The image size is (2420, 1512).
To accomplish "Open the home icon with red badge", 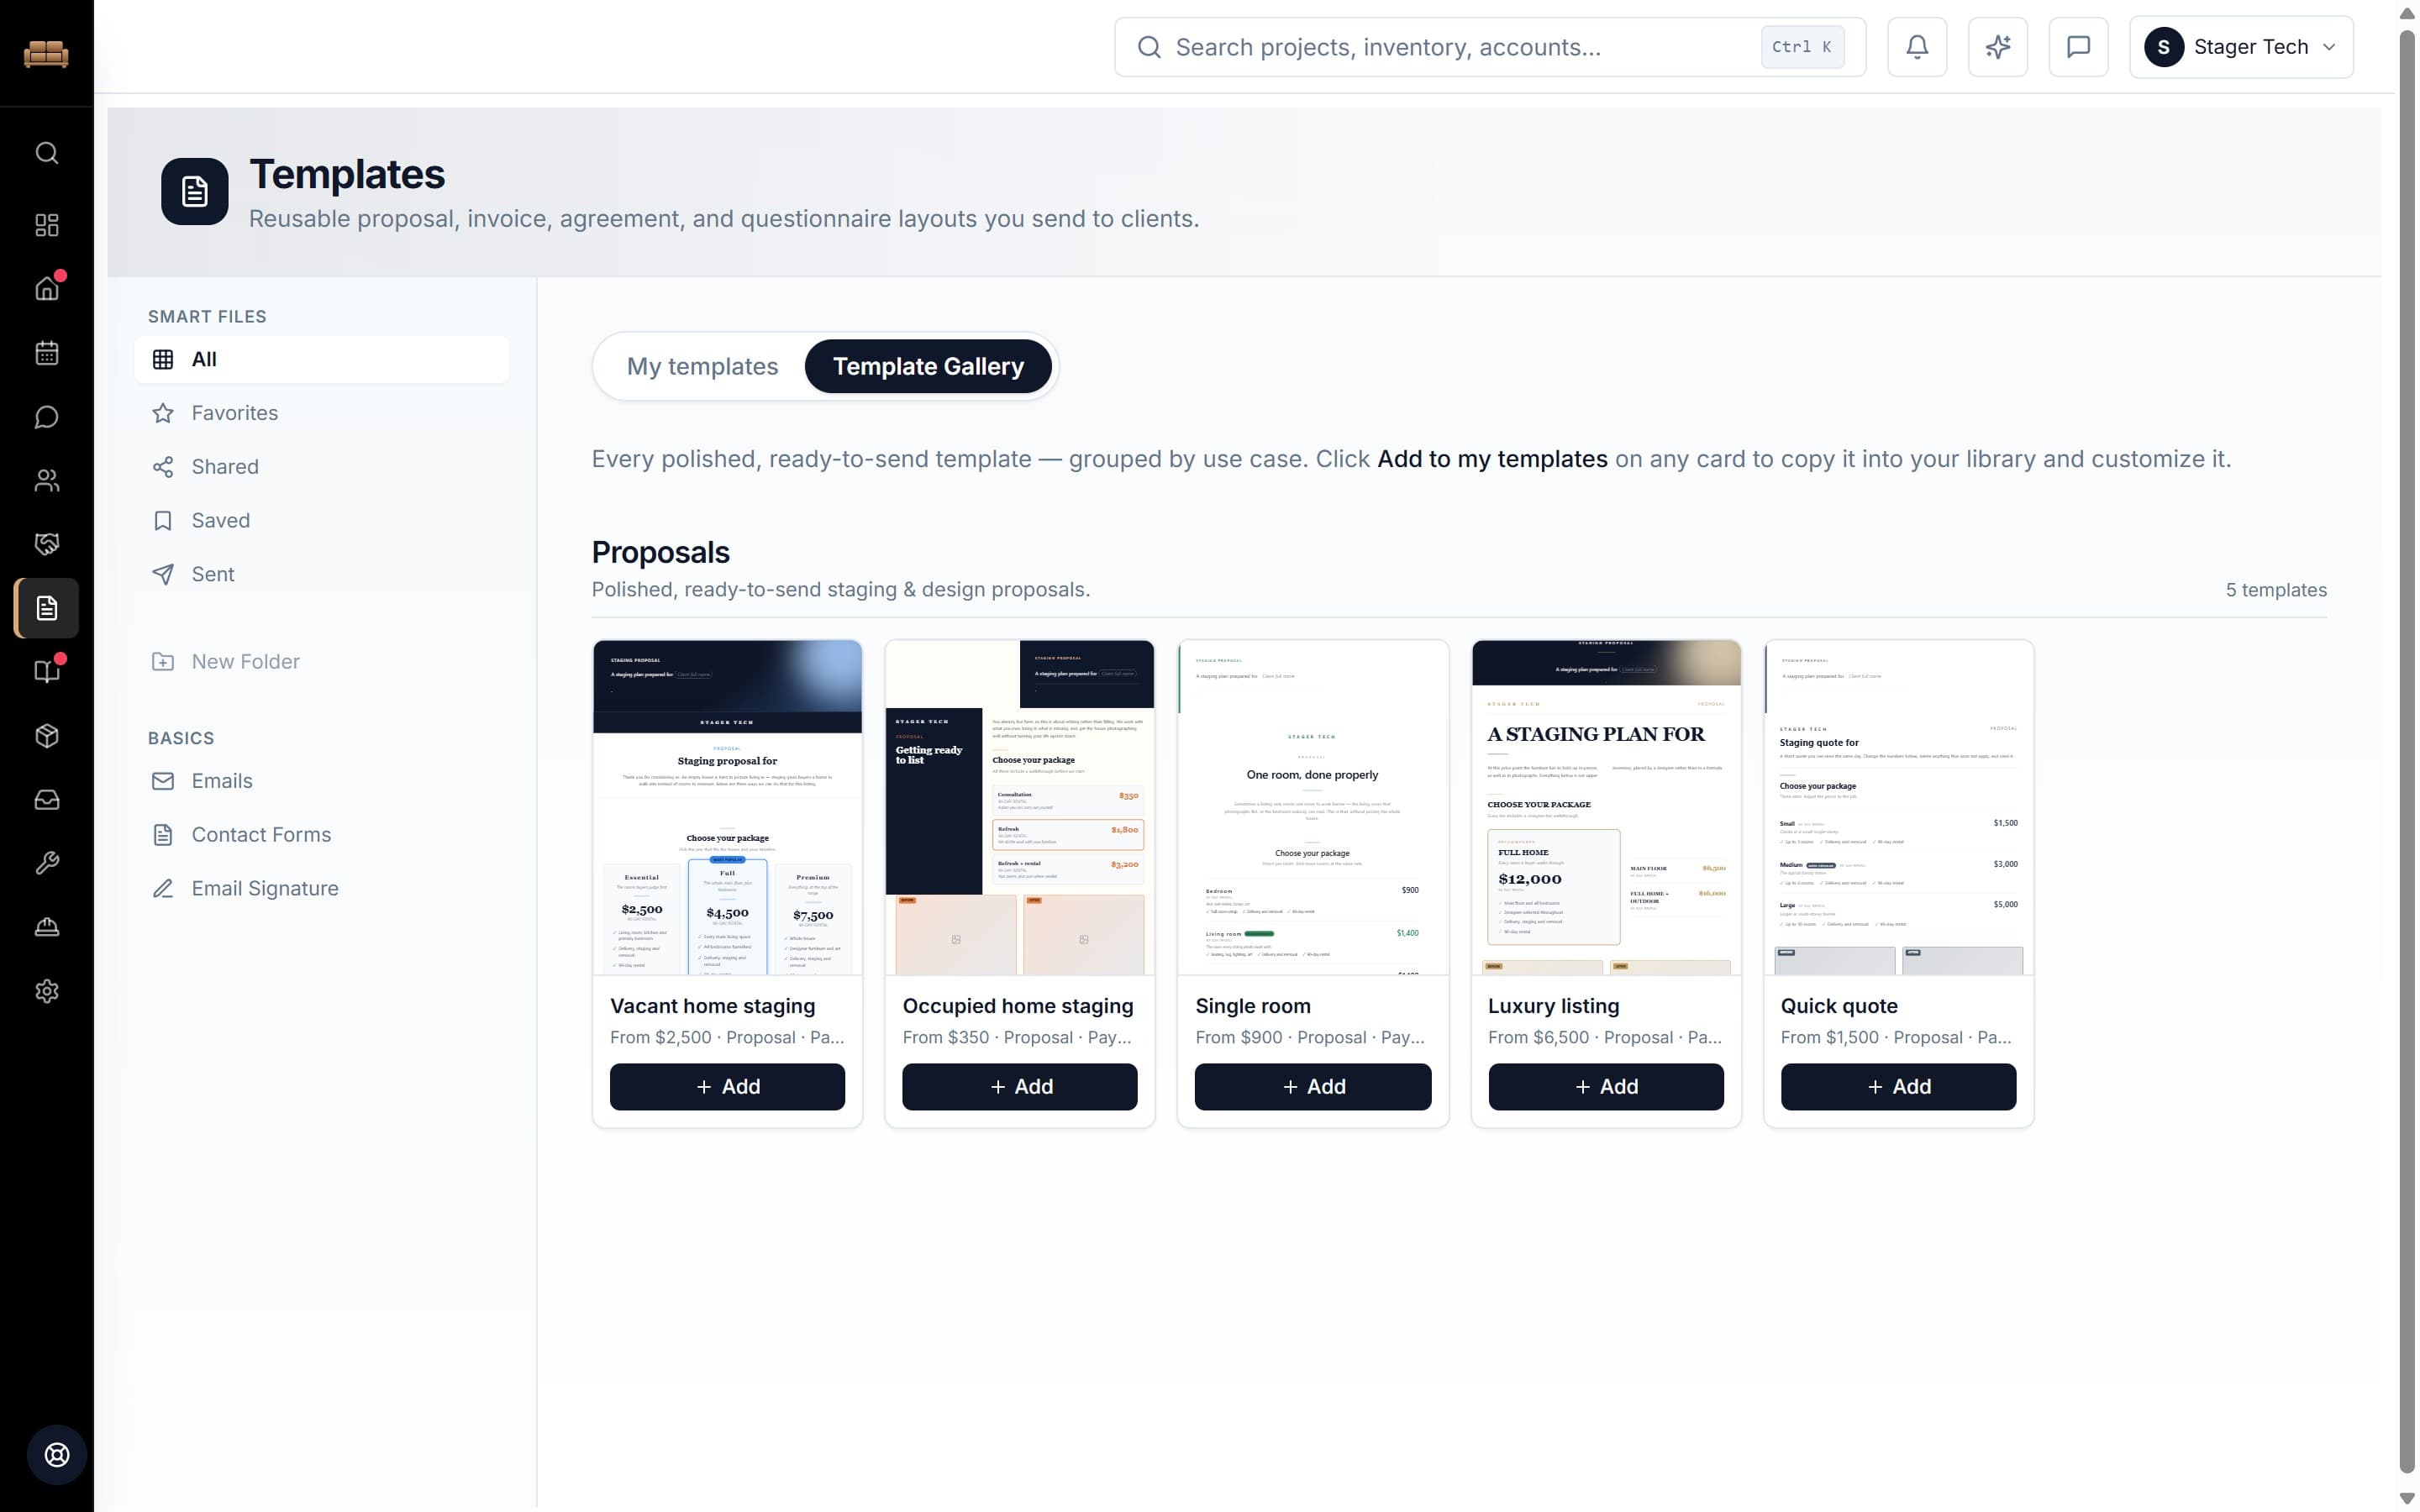I will click(x=47, y=289).
